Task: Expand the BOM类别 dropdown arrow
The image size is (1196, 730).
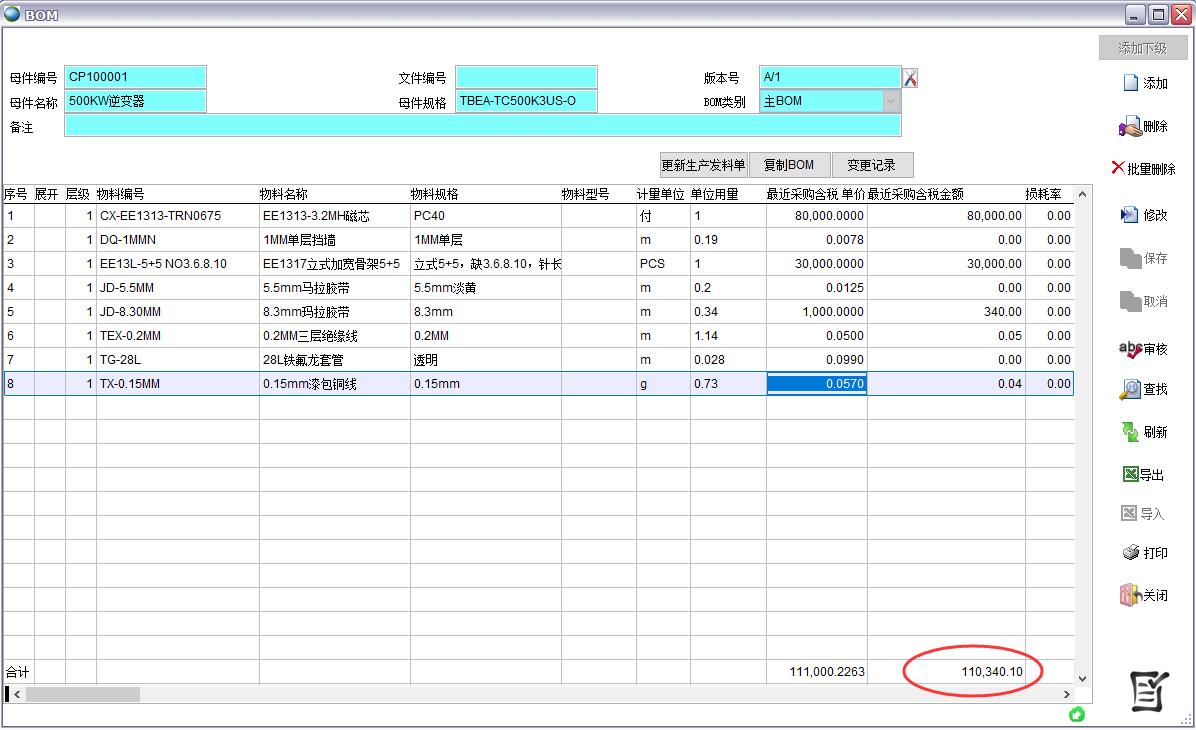Action: [890, 101]
